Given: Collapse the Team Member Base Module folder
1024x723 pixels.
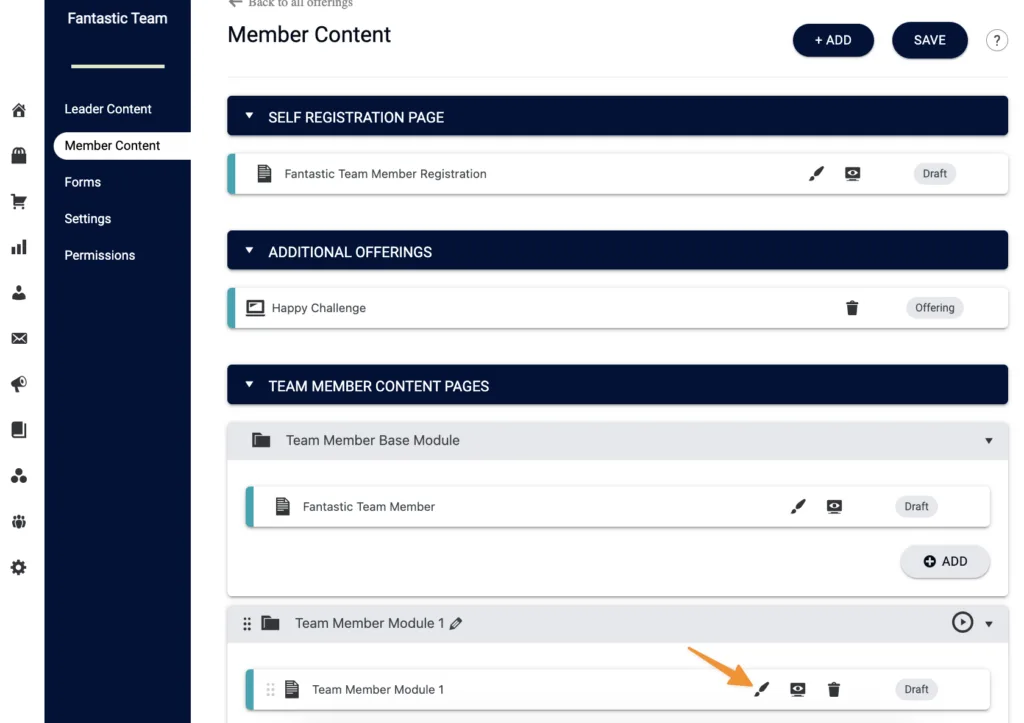Looking at the screenshot, I should 988,440.
